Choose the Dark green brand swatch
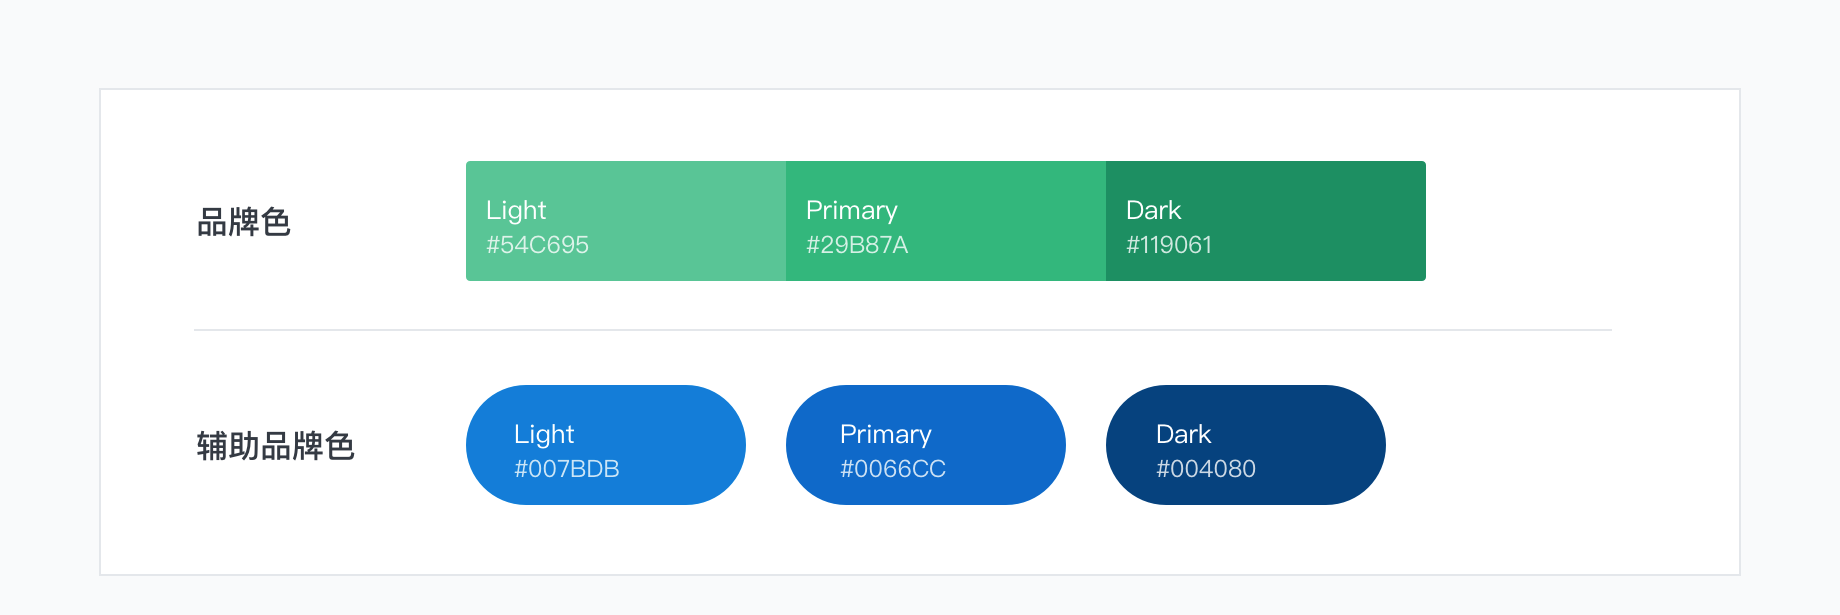1840x615 pixels. point(1266,221)
